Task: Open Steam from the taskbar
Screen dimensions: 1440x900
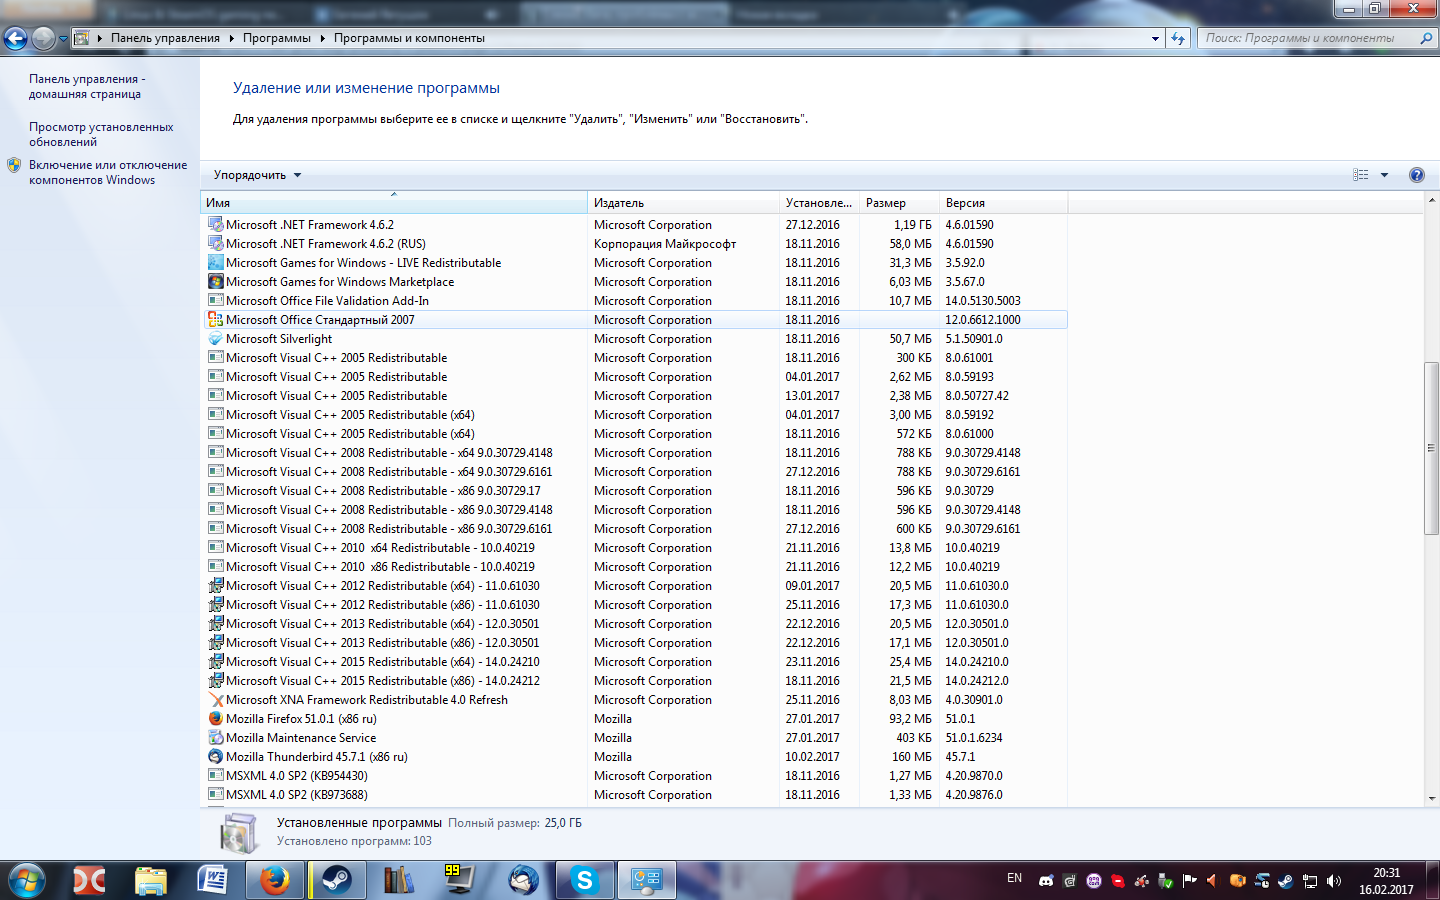Action: (x=336, y=880)
